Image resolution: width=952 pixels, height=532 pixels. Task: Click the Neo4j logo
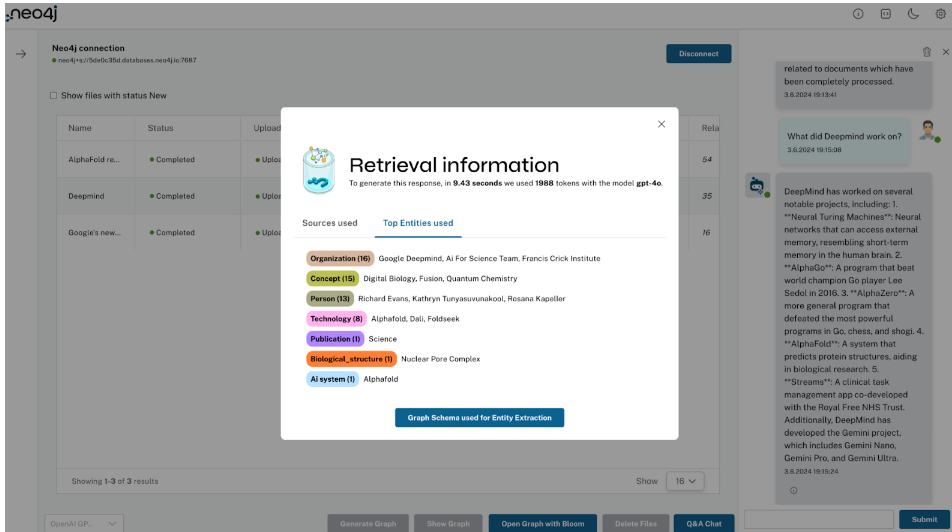pyautogui.click(x=32, y=14)
